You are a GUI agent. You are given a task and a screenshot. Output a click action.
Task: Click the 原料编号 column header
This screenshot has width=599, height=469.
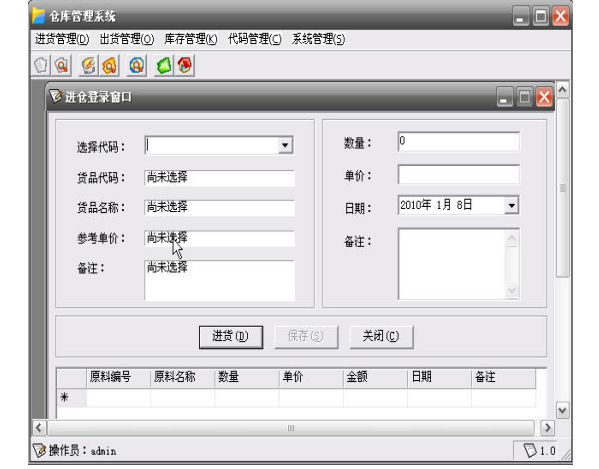[118, 378]
